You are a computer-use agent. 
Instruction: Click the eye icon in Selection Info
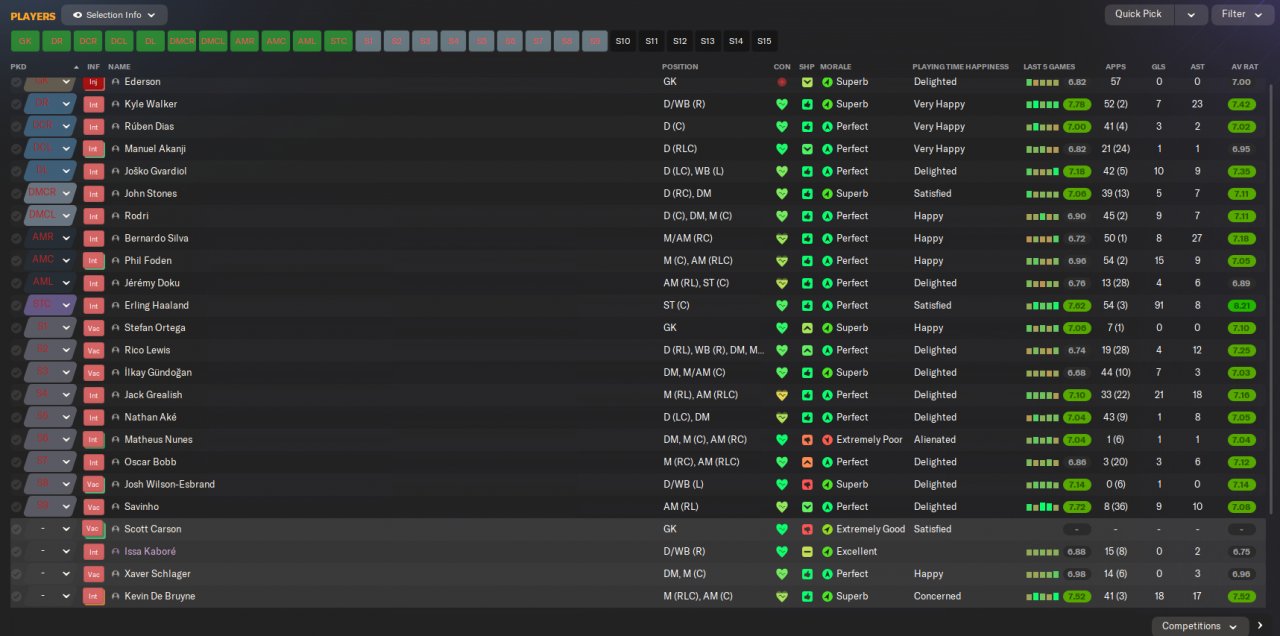pos(77,15)
